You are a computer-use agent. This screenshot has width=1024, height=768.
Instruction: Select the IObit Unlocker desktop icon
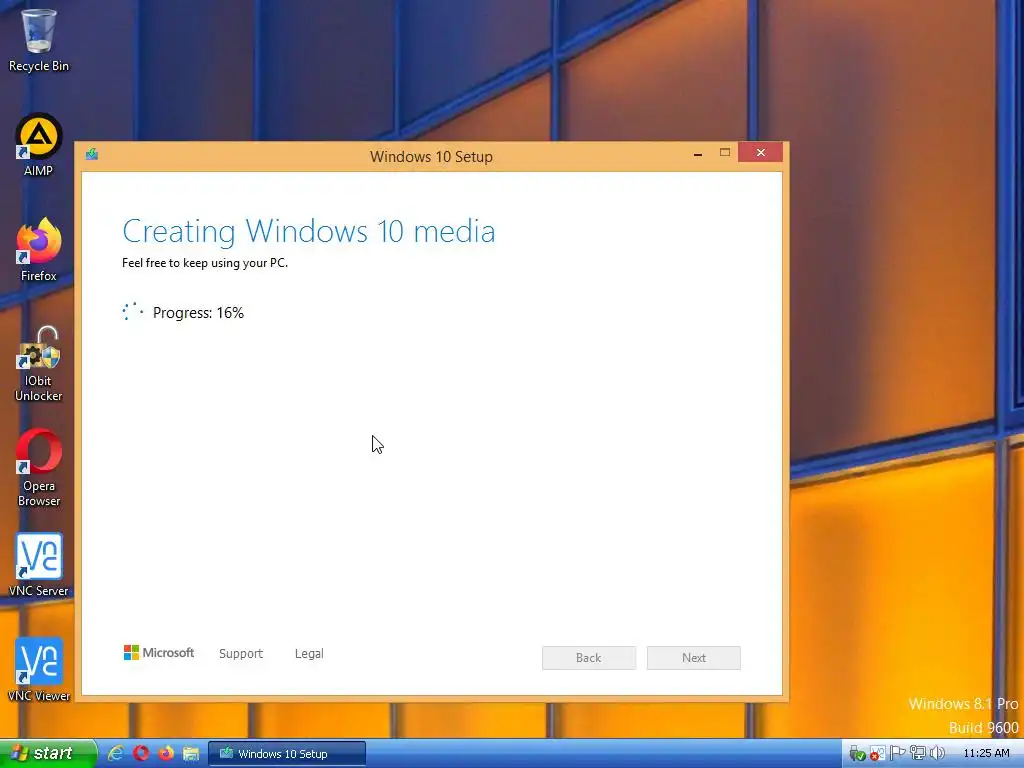pos(39,364)
